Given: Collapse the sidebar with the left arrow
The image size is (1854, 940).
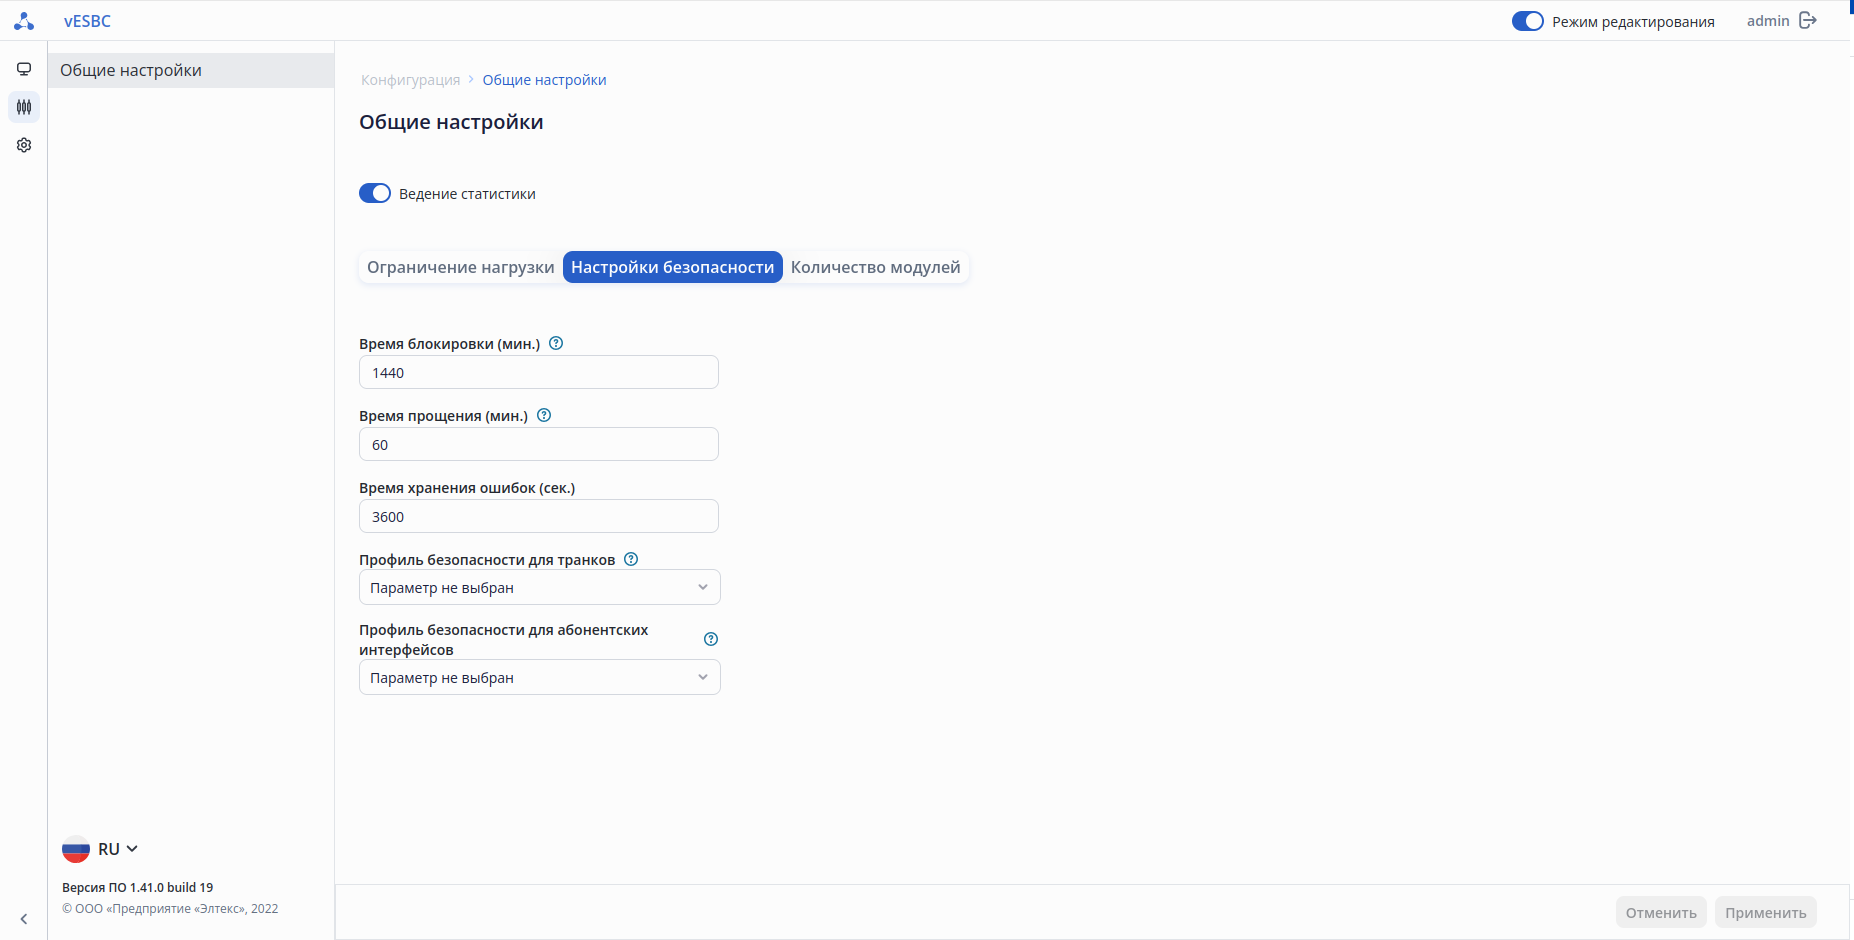Looking at the screenshot, I should point(24,919).
